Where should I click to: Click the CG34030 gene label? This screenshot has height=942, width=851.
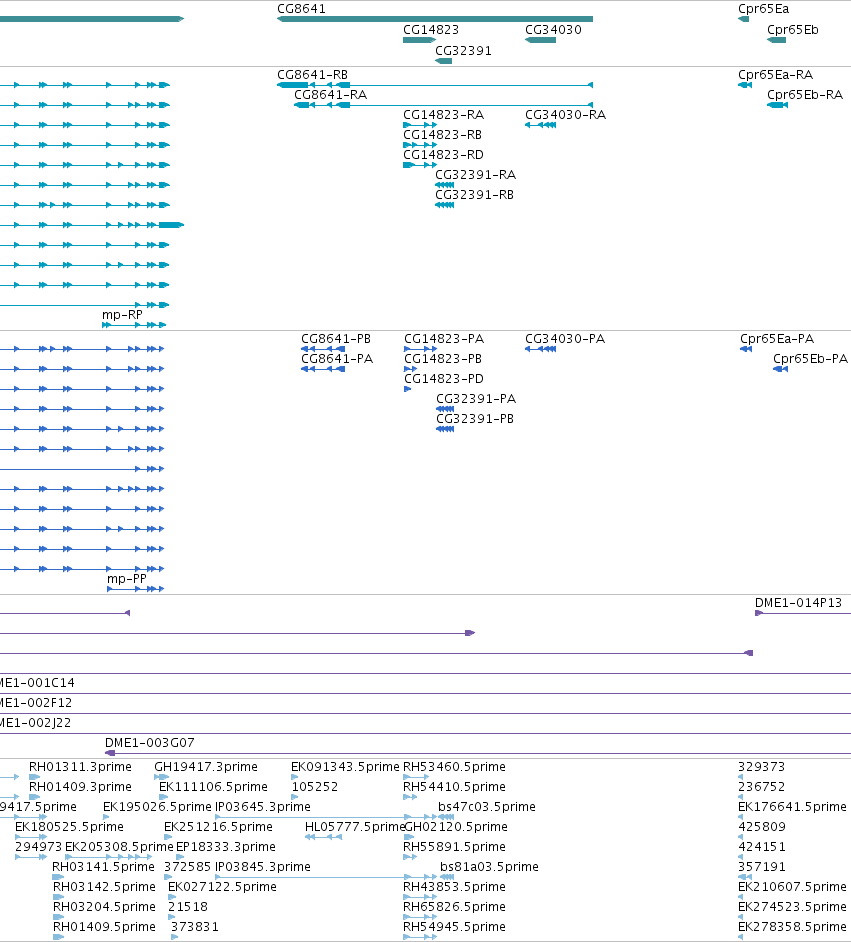[553, 29]
